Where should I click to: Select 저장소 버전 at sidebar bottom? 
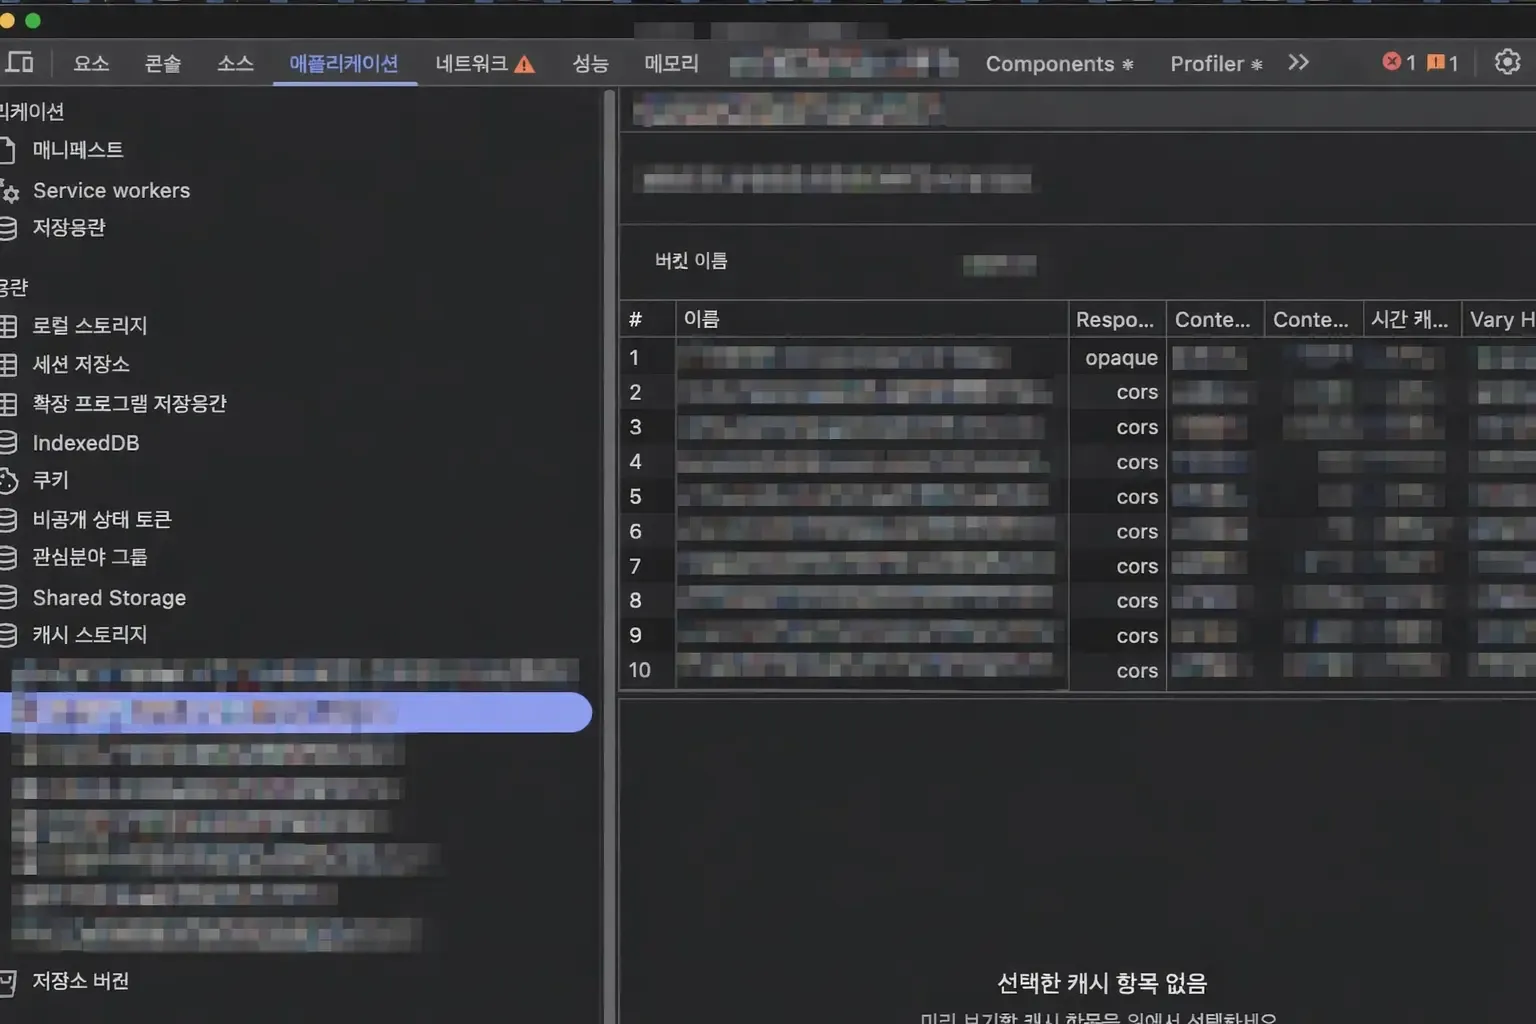point(81,981)
